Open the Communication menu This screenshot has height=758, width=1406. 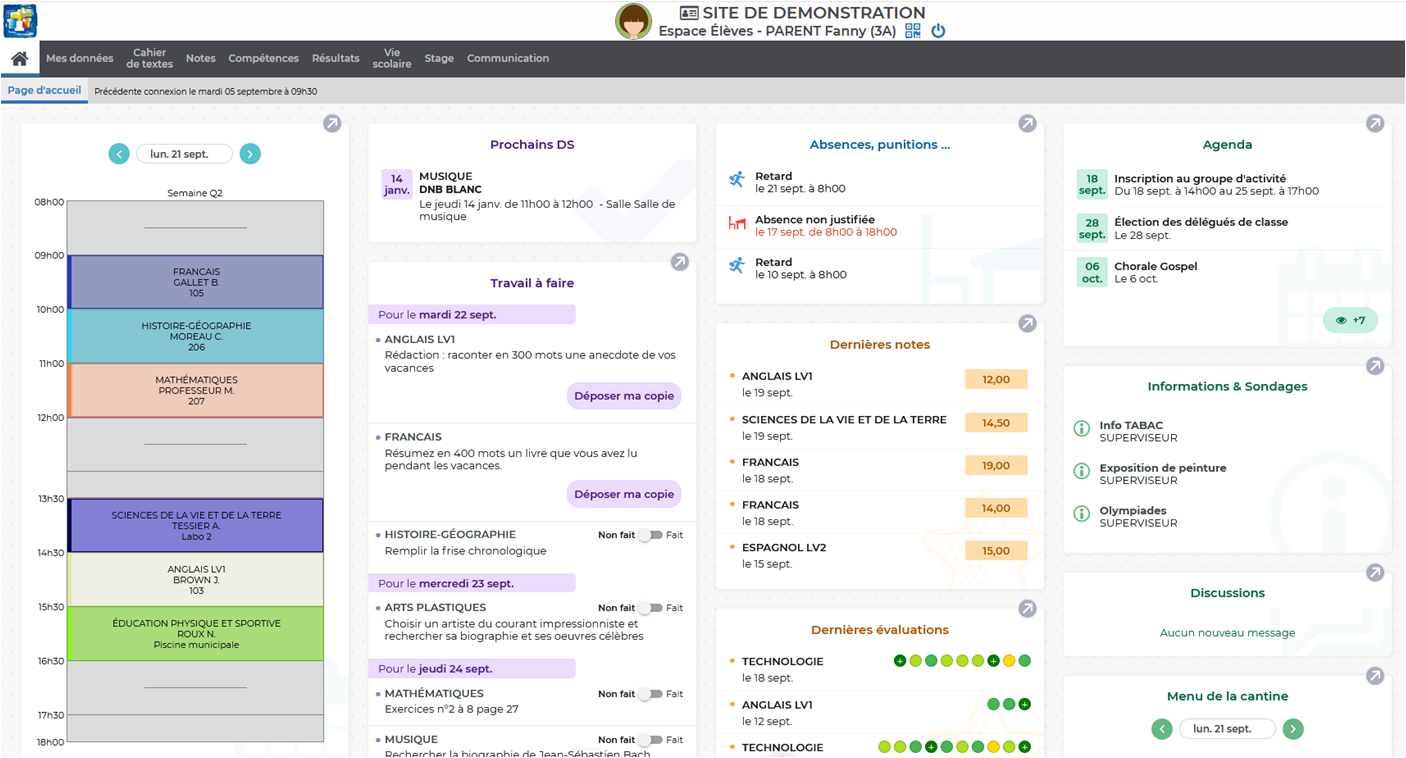pyautogui.click(x=508, y=58)
